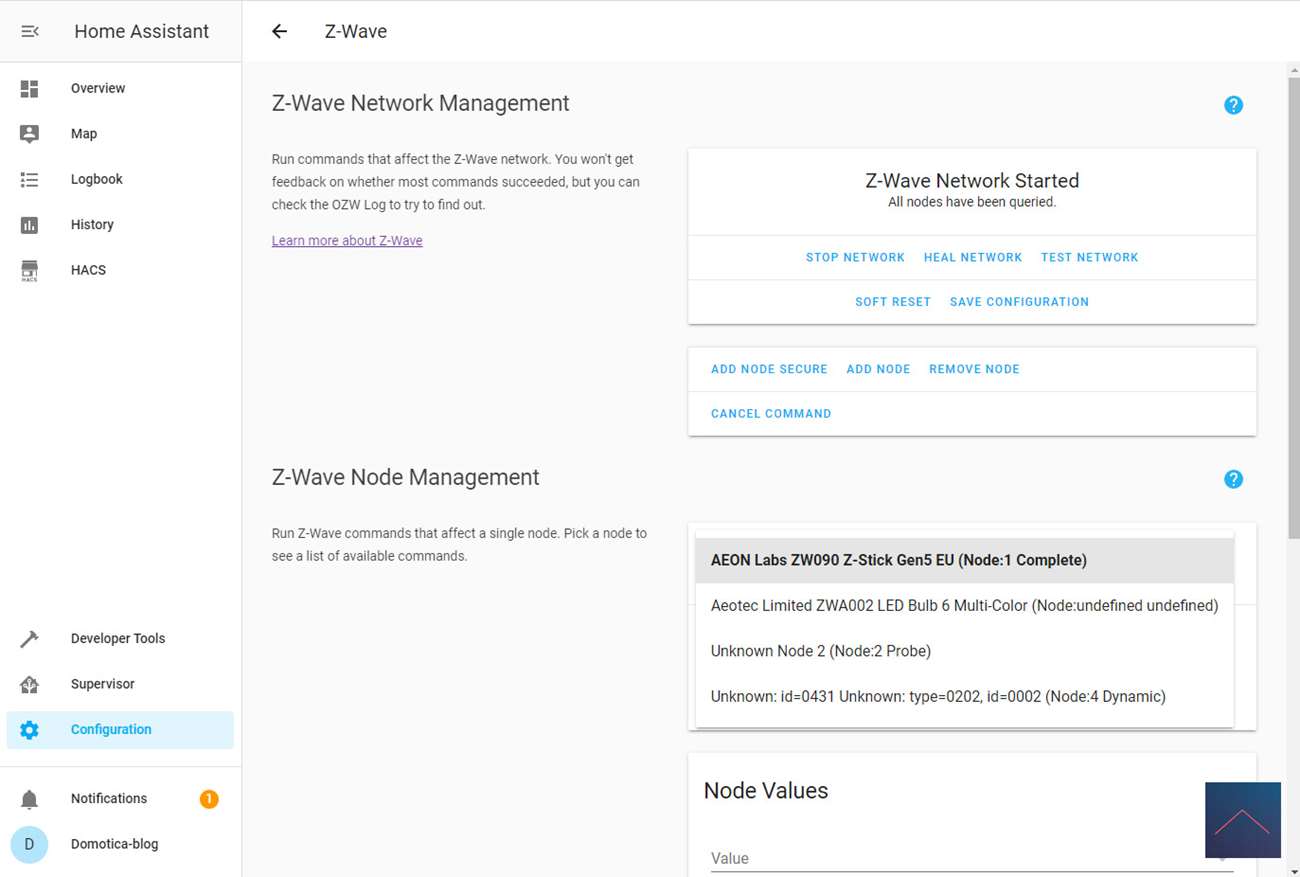Click the Notifications bell icon
Viewport: 1300px width, 877px height.
coord(29,799)
